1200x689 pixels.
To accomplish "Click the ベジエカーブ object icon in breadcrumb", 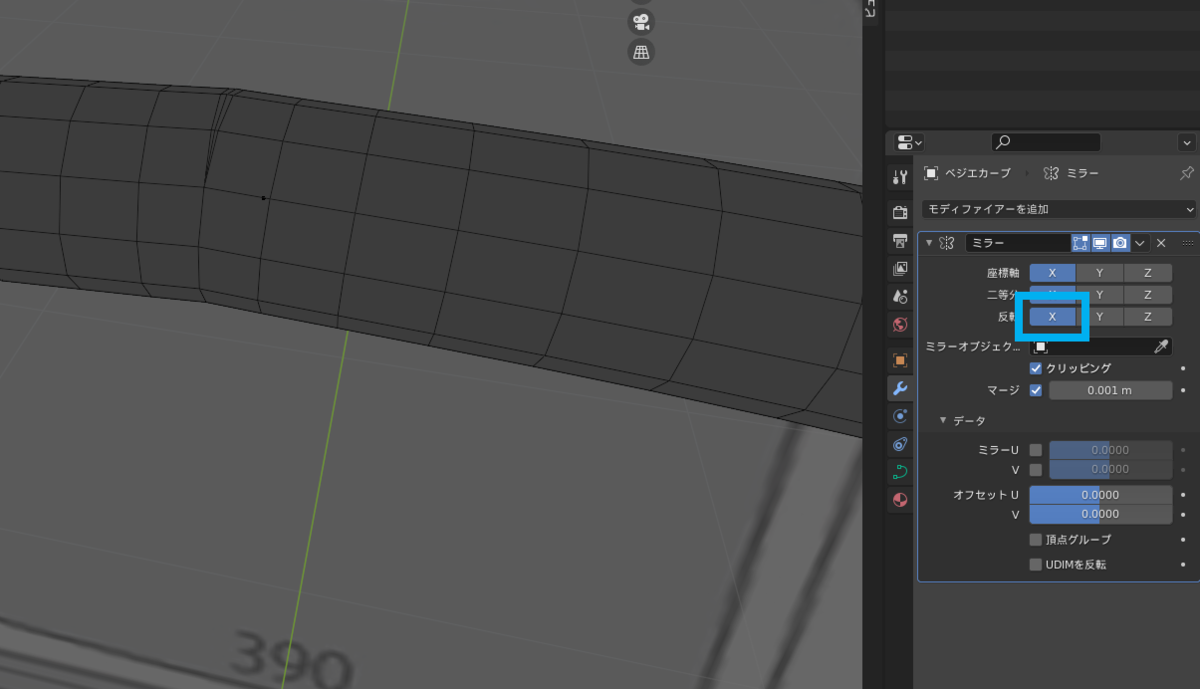I will point(931,173).
